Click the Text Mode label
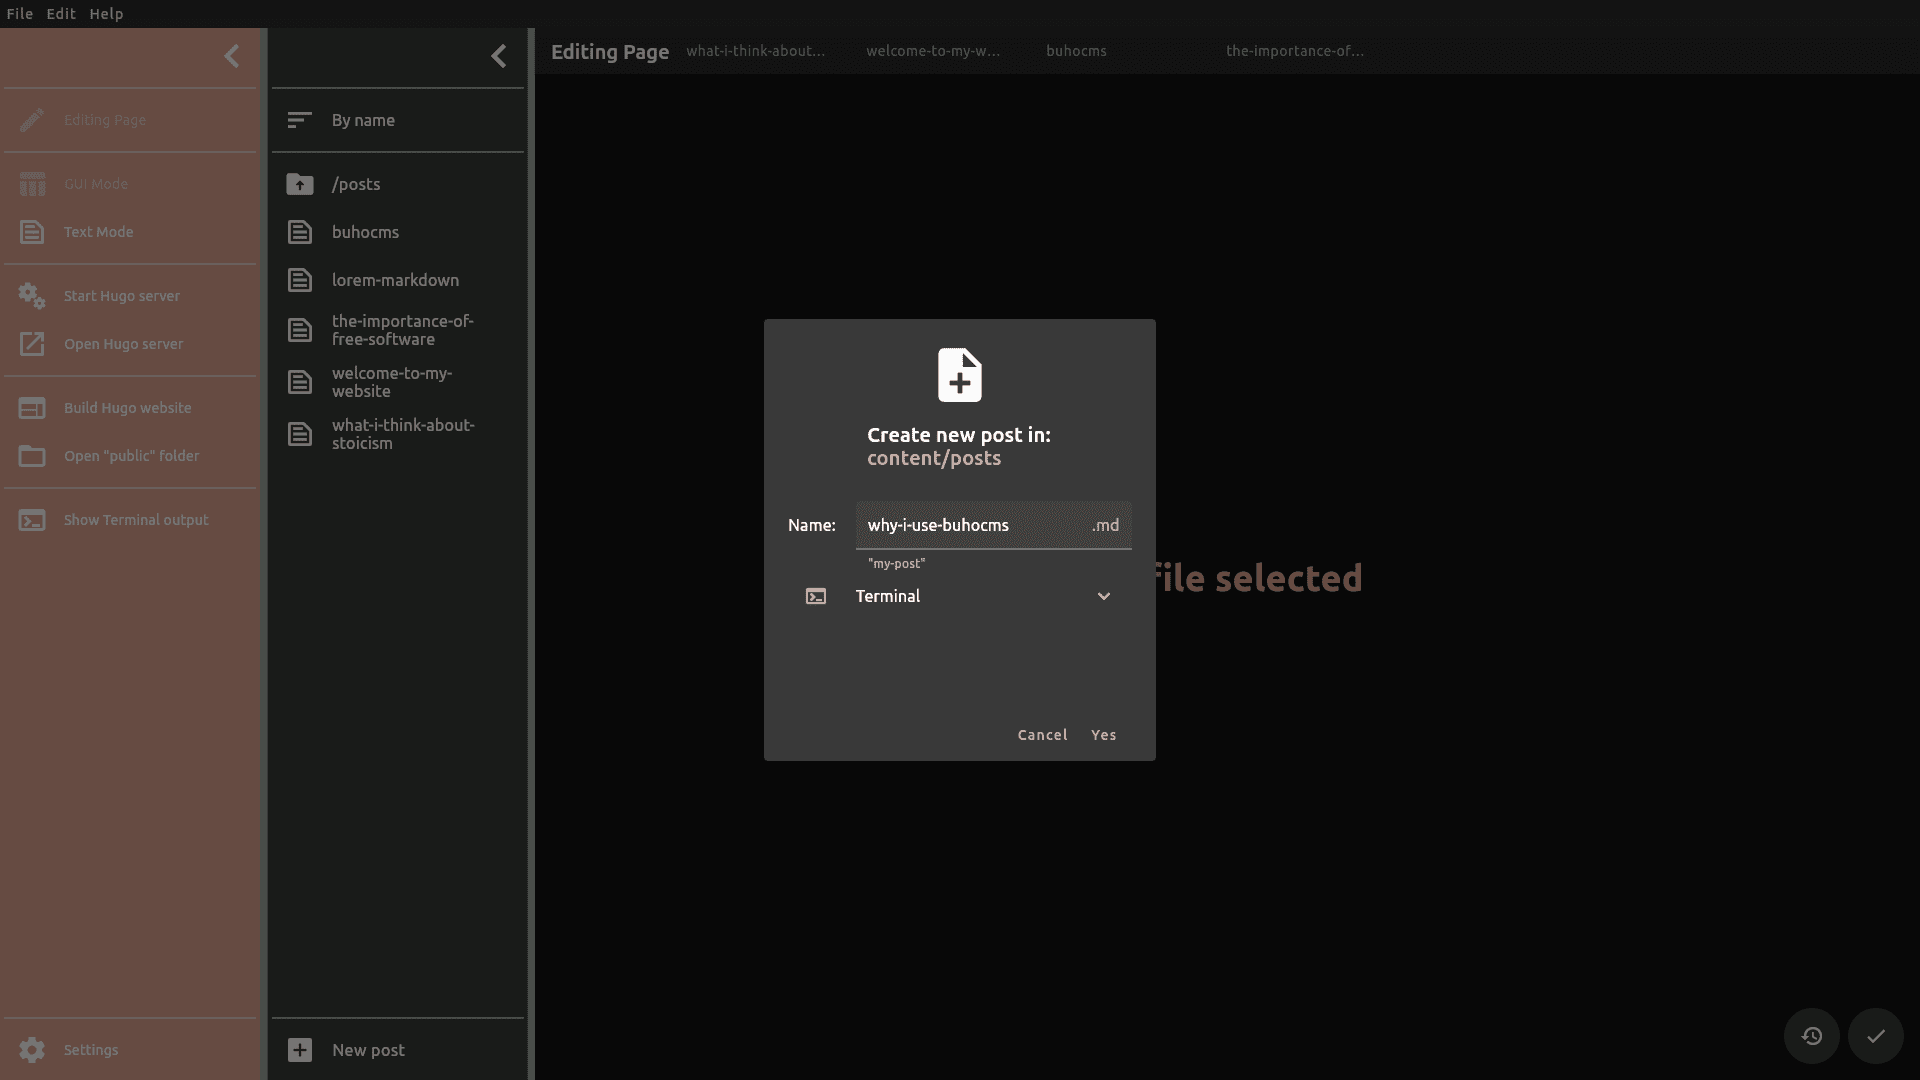The image size is (1920, 1080). click(x=99, y=232)
